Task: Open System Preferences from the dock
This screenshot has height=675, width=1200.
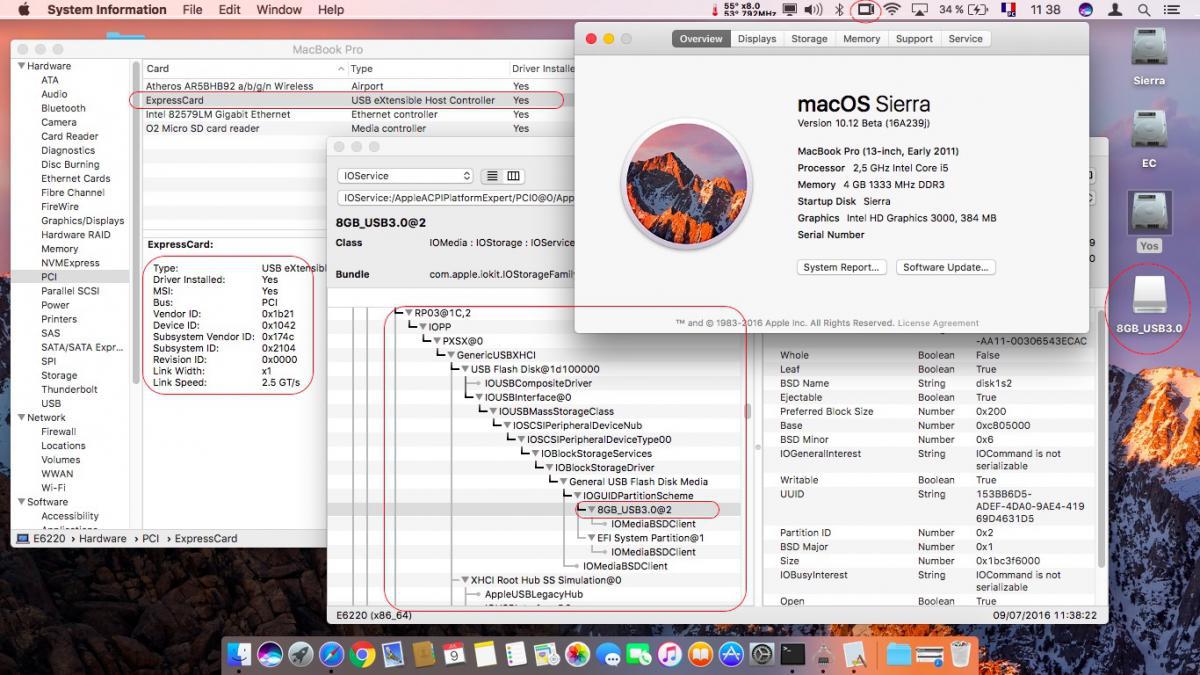Action: click(762, 655)
